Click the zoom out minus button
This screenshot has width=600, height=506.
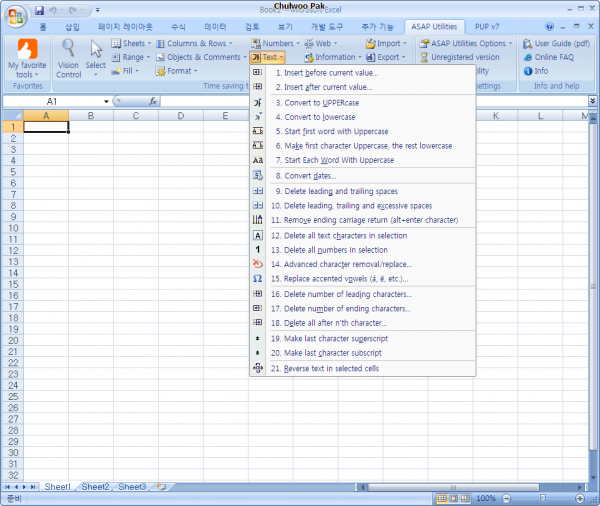[506, 498]
